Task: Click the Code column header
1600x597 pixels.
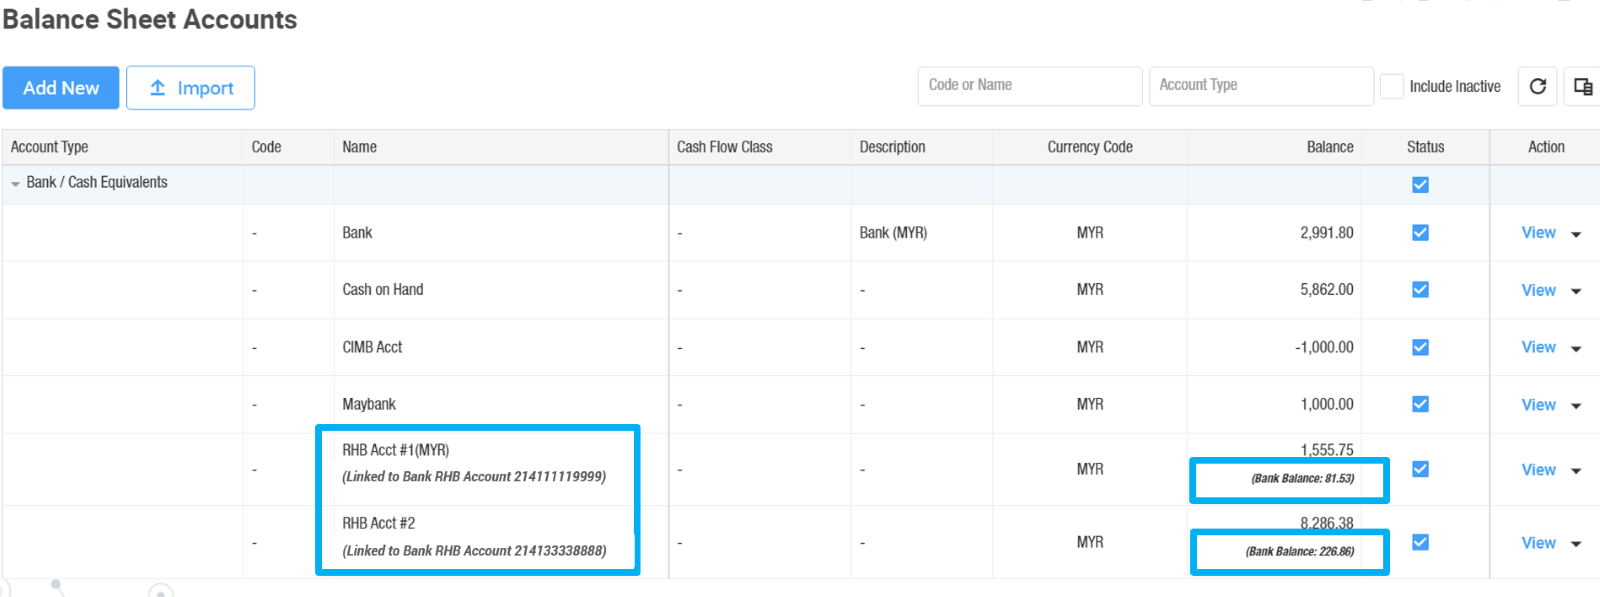Action: pyautogui.click(x=266, y=147)
